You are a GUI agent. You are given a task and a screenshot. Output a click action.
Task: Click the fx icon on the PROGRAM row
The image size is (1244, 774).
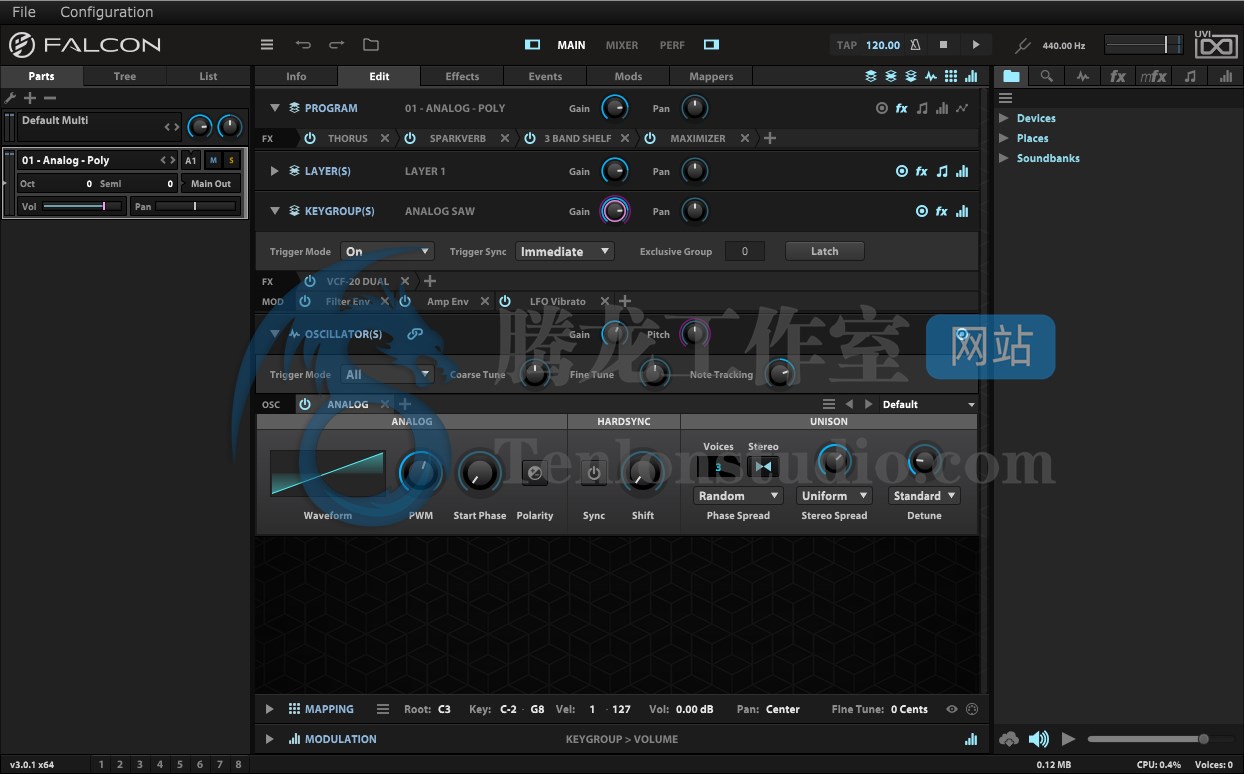click(902, 108)
